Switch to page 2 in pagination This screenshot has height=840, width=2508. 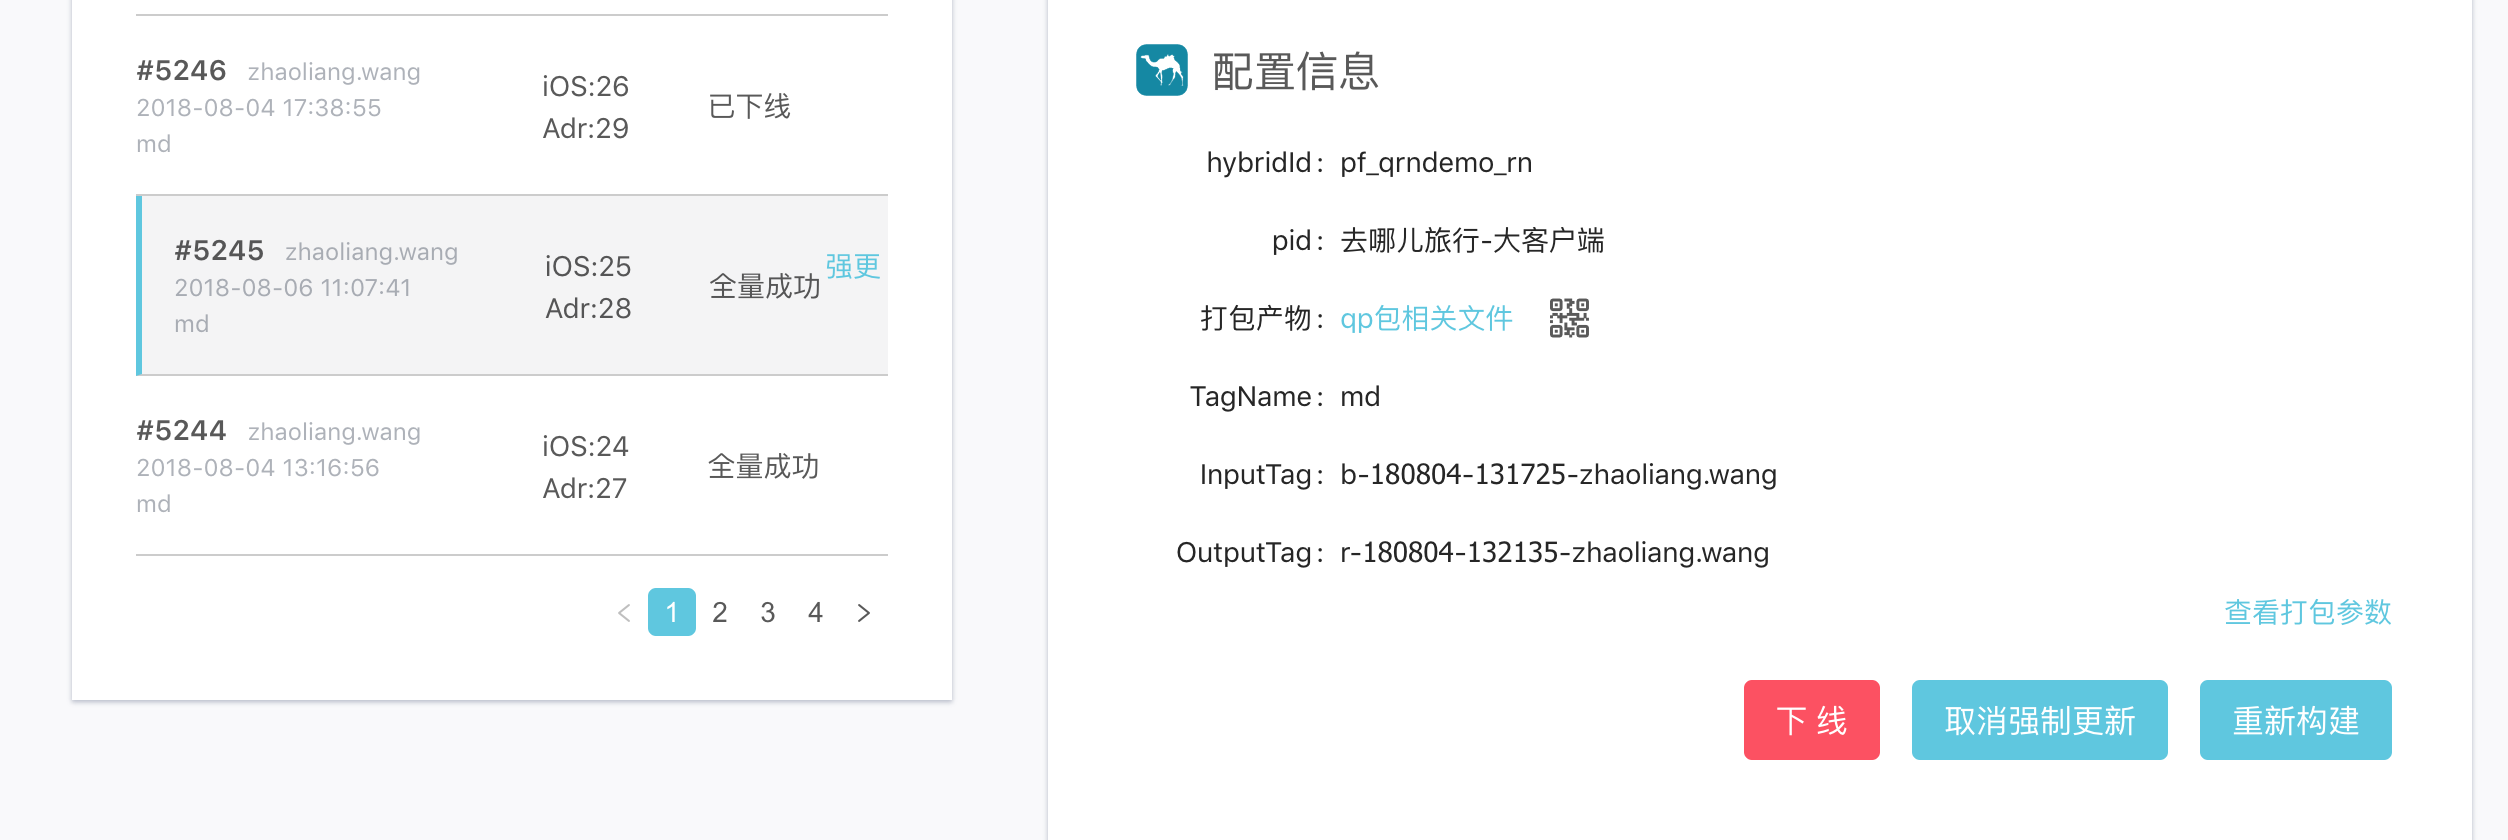(x=720, y=612)
